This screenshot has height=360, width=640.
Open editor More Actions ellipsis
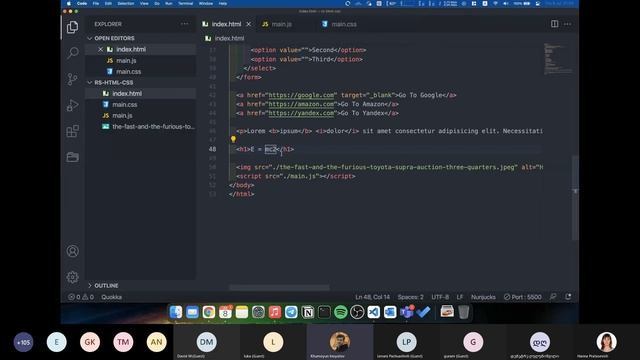pyautogui.click(x=567, y=24)
